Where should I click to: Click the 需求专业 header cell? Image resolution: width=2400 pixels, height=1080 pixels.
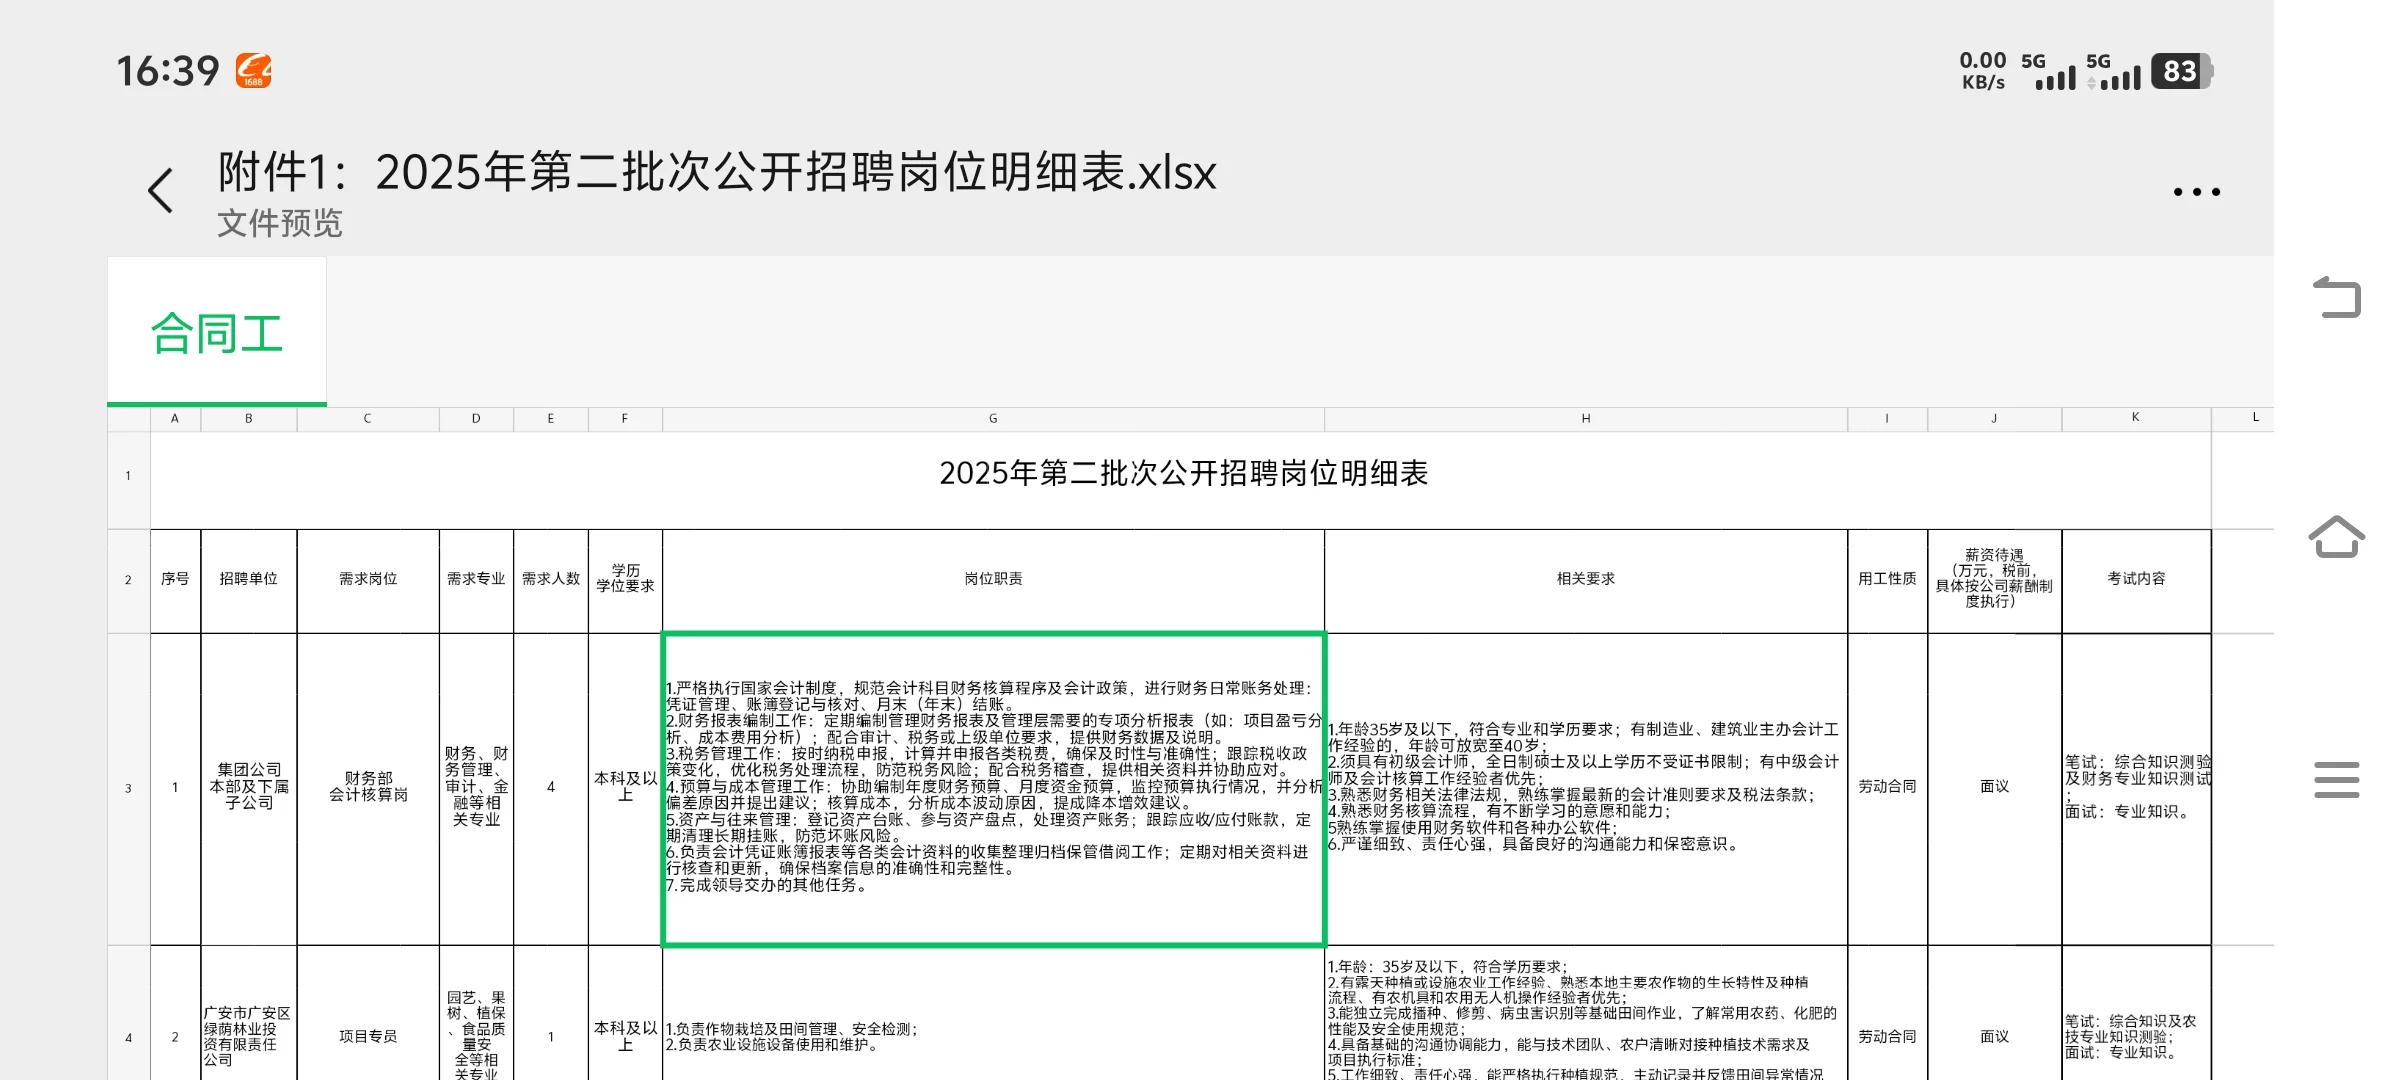tap(476, 579)
